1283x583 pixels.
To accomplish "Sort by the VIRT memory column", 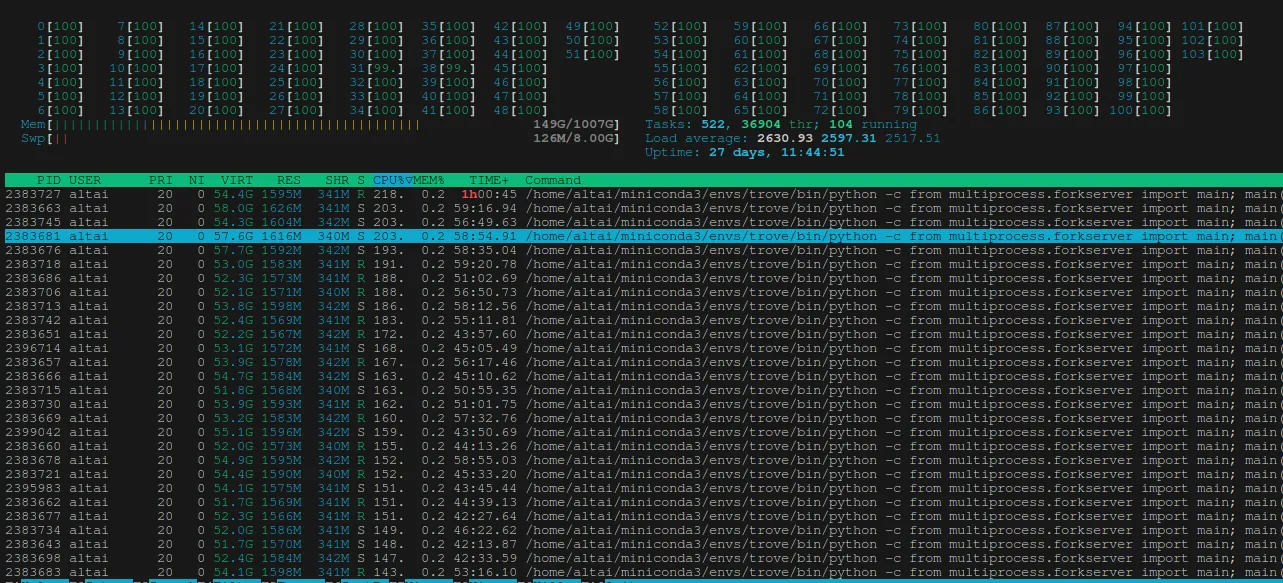I will tap(237, 180).
